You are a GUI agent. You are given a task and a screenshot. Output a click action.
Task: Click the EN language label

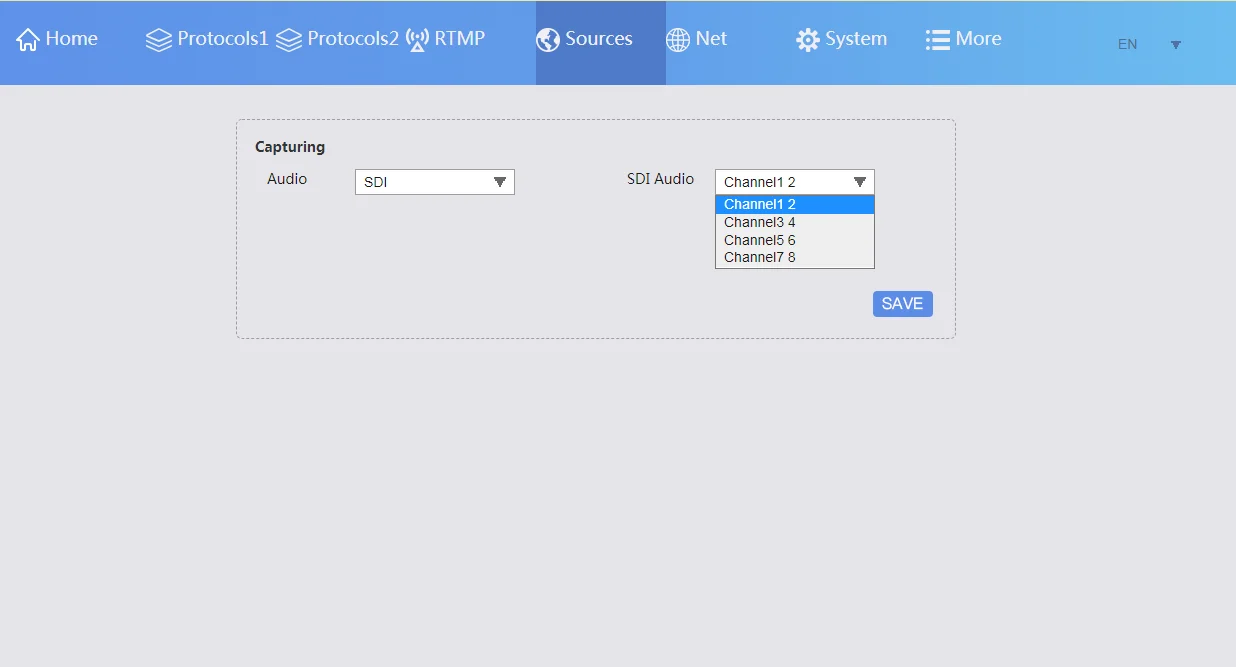click(1127, 44)
